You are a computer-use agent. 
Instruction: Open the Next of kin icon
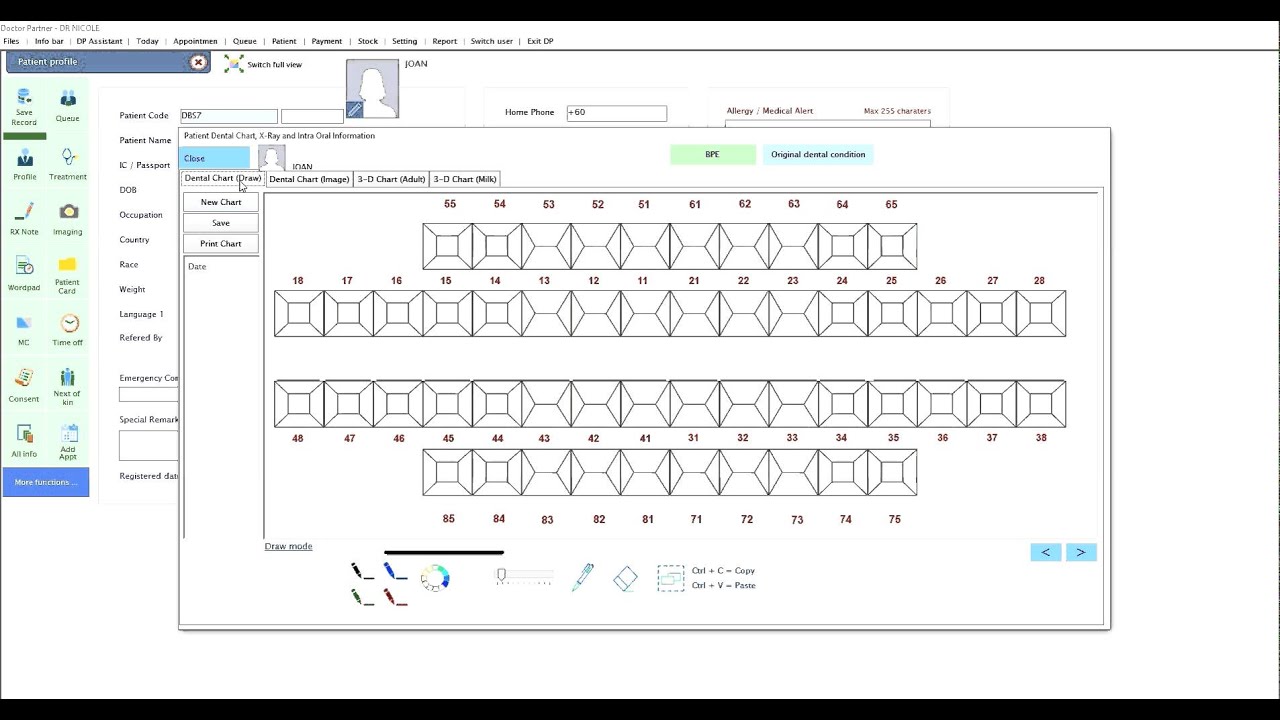tap(67, 386)
